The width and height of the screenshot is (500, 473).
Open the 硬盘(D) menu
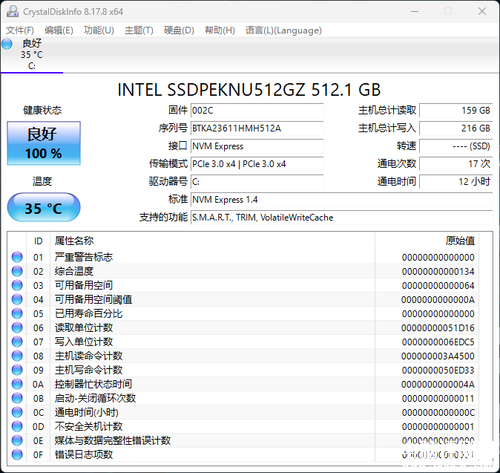(x=179, y=30)
